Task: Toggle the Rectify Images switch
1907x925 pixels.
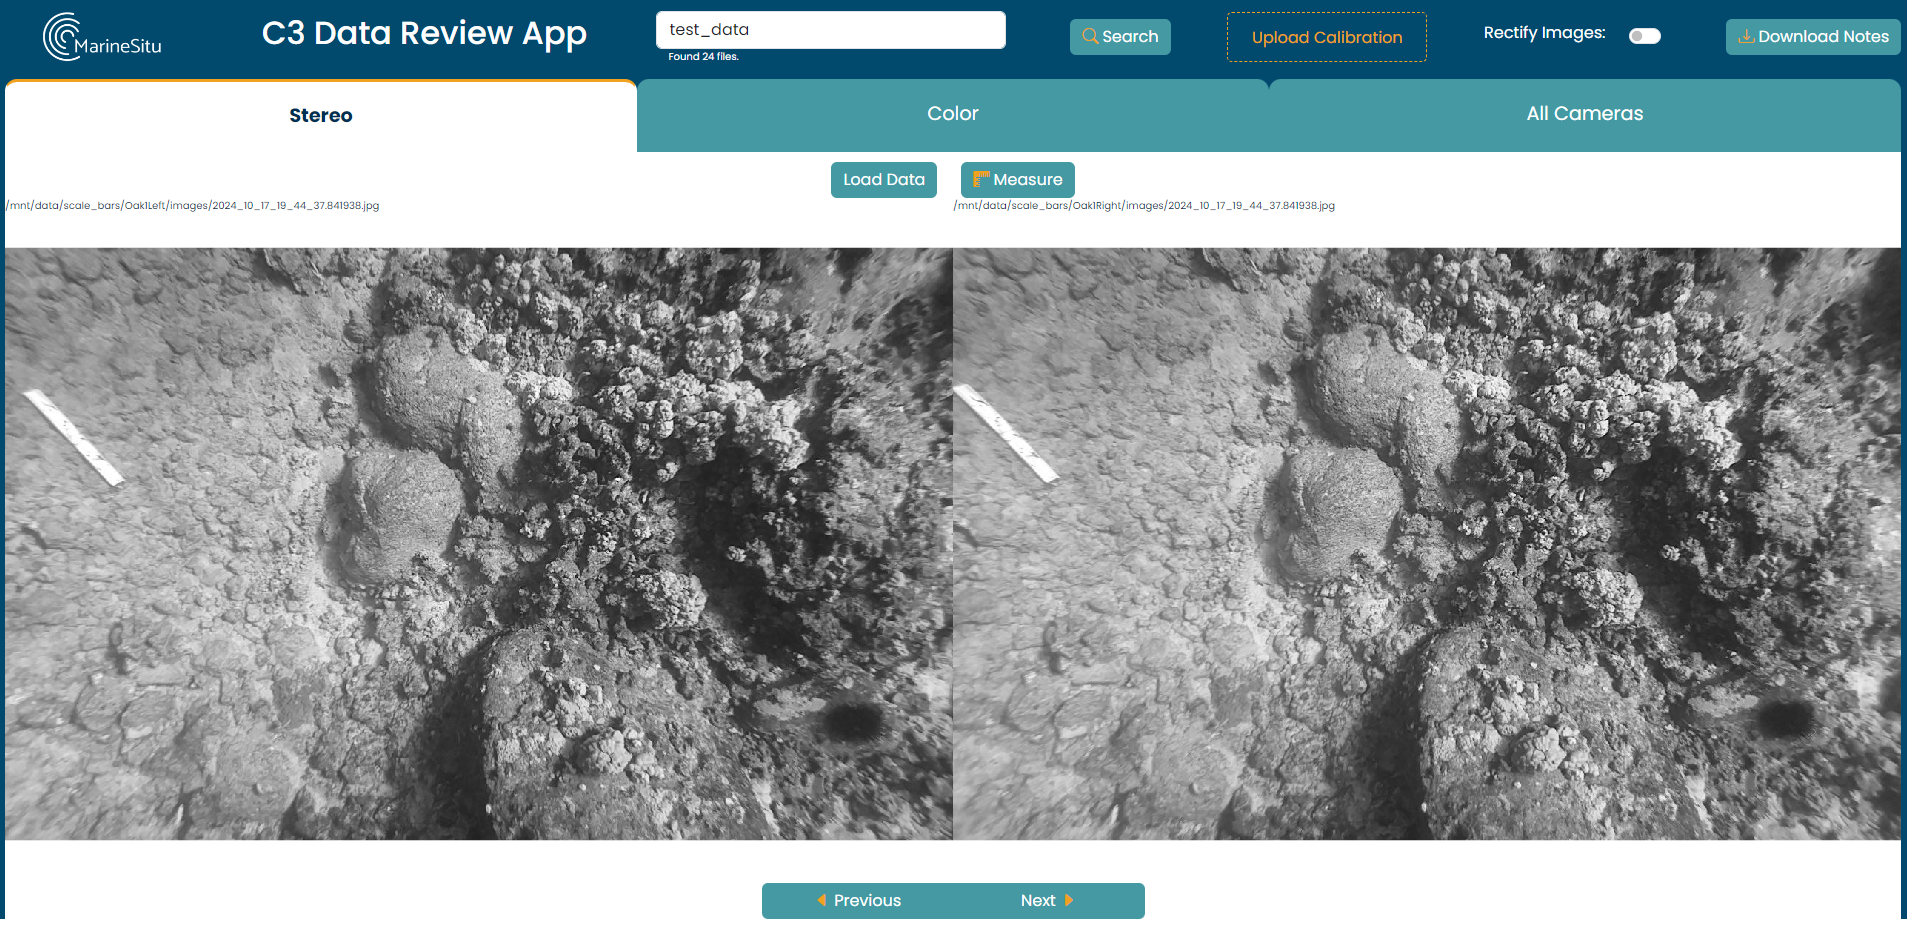Action: (x=1644, y=36)
